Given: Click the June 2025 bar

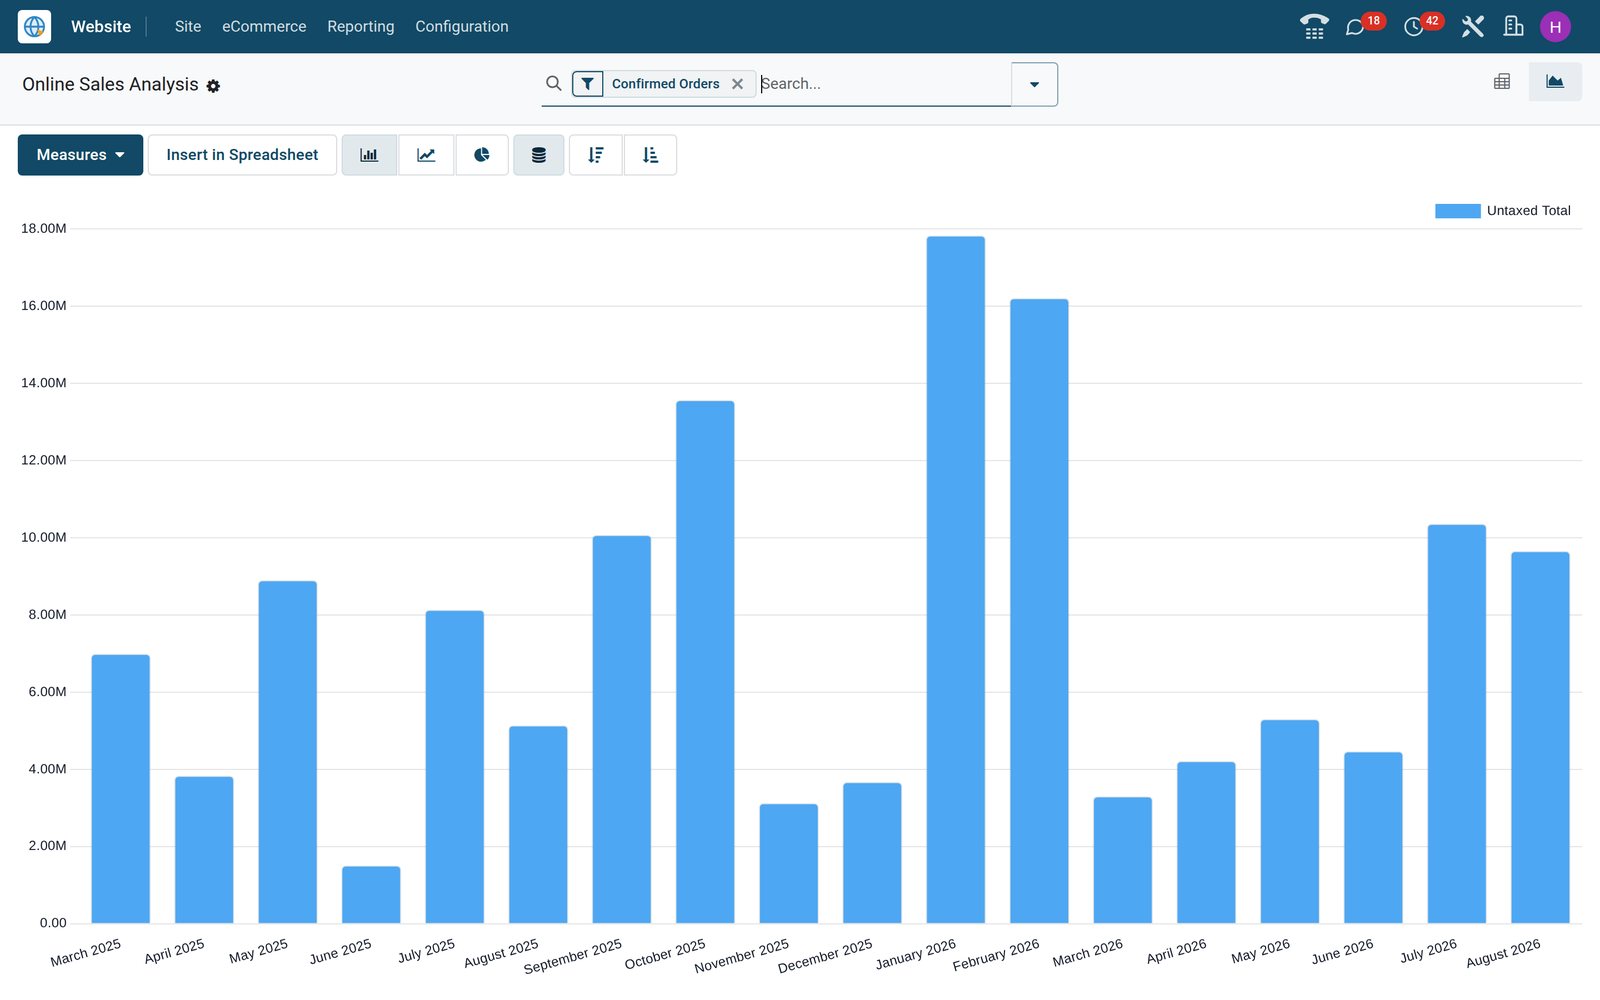Looking at the screenshot, I should [x=371, y=895].
